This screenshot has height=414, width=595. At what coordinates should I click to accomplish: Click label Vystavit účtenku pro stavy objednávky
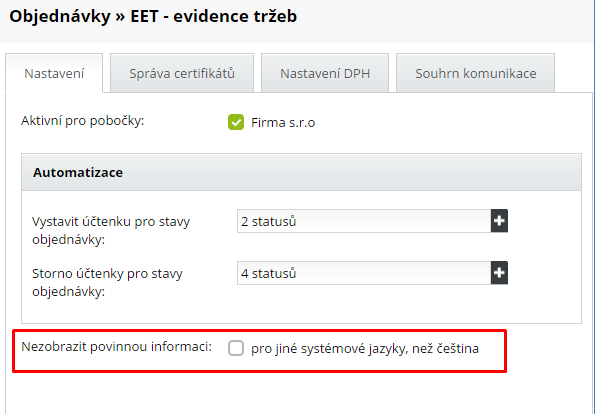click(x=111, y=230)
